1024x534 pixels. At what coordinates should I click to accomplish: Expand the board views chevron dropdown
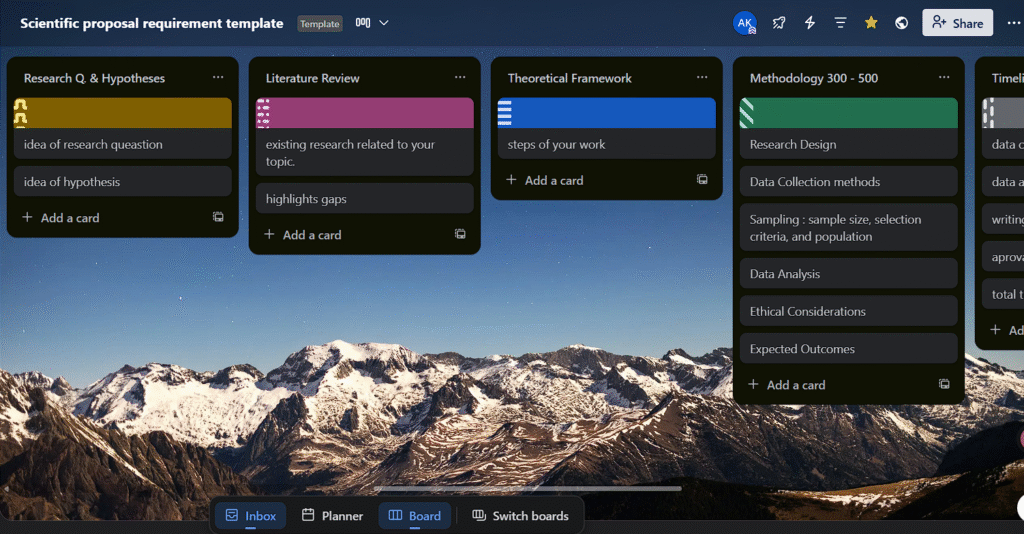click(x=384, y=23)
